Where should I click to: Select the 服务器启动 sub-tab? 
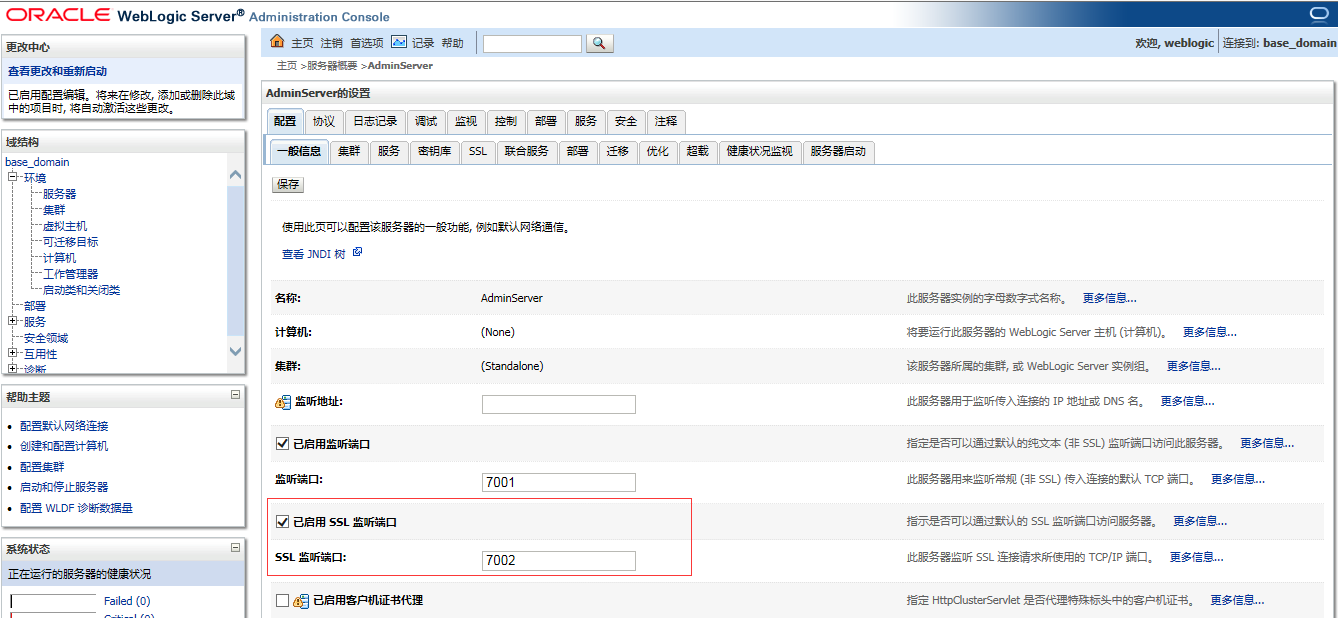[x=838, y=151]
